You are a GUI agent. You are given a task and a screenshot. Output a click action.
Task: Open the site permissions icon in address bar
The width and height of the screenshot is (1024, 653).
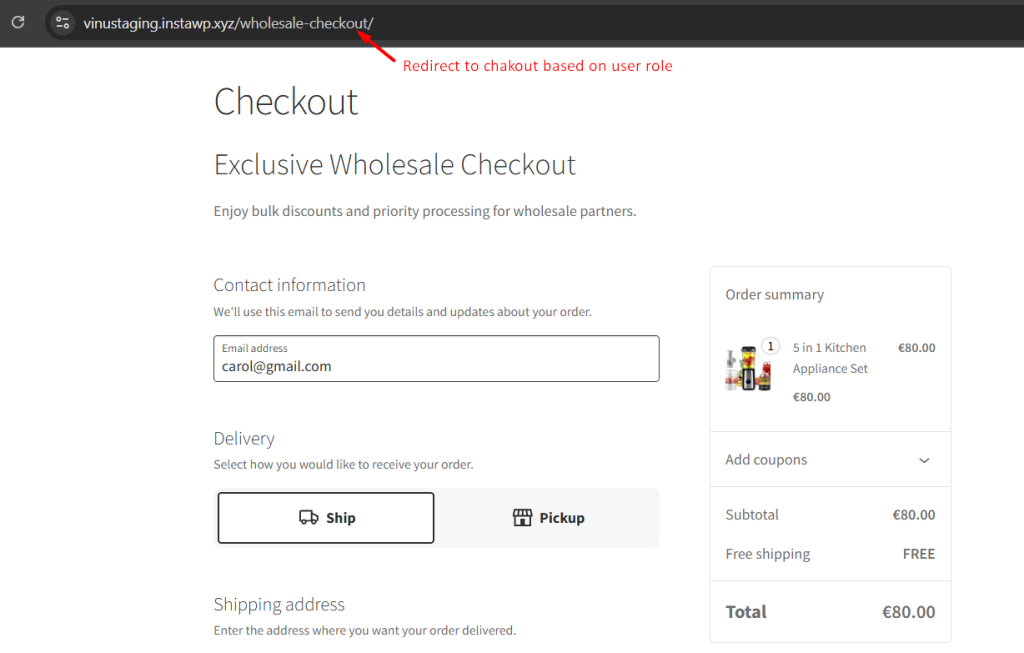(61, 22)
